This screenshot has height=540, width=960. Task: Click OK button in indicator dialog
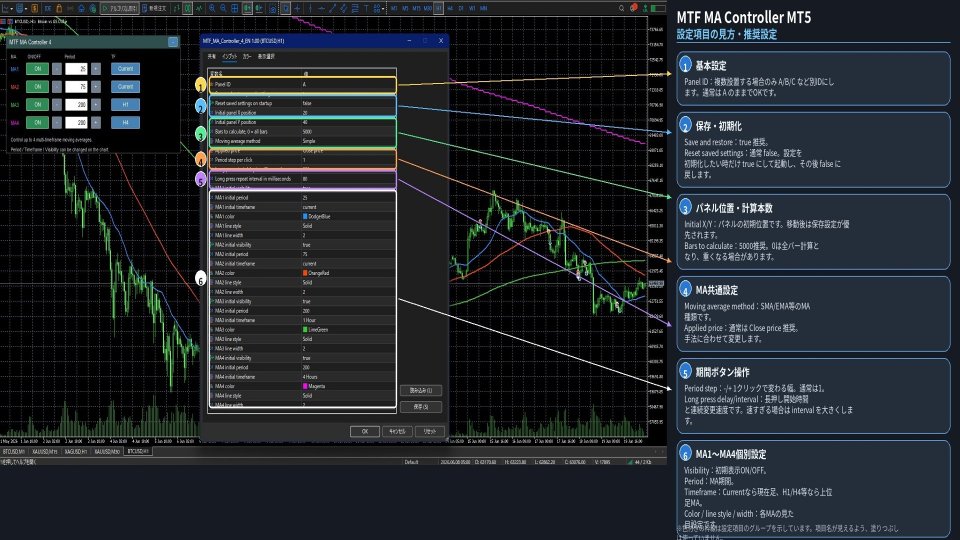tap(364, 431)
